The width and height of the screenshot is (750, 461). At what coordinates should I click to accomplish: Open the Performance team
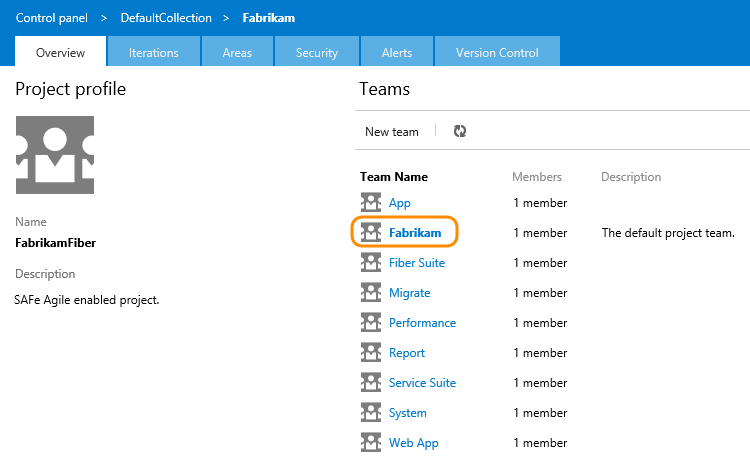[422, 323]
